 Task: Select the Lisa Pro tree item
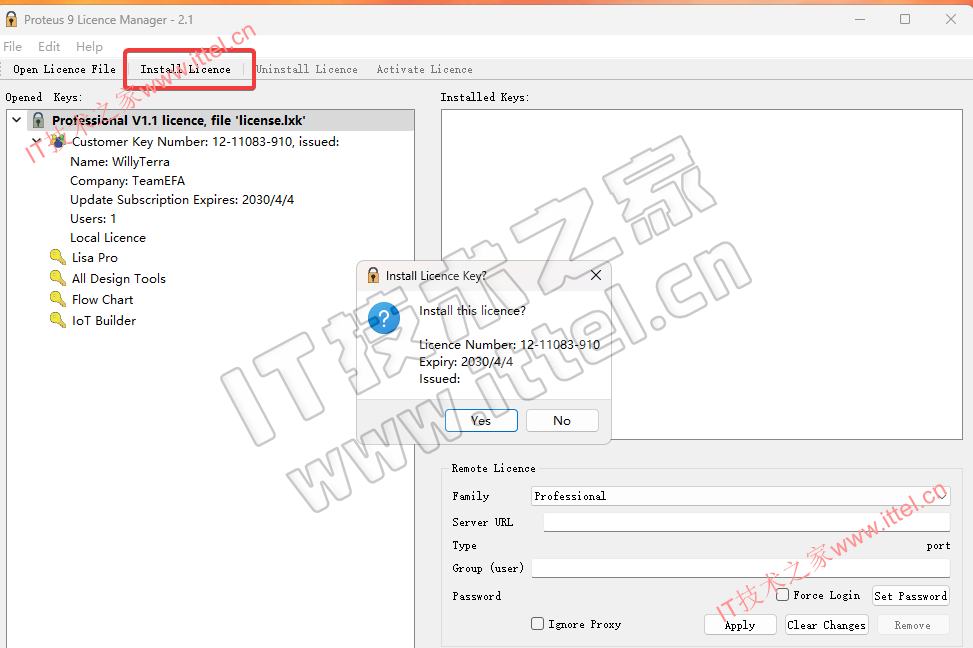pyautogui.click(x=94, y=257)
